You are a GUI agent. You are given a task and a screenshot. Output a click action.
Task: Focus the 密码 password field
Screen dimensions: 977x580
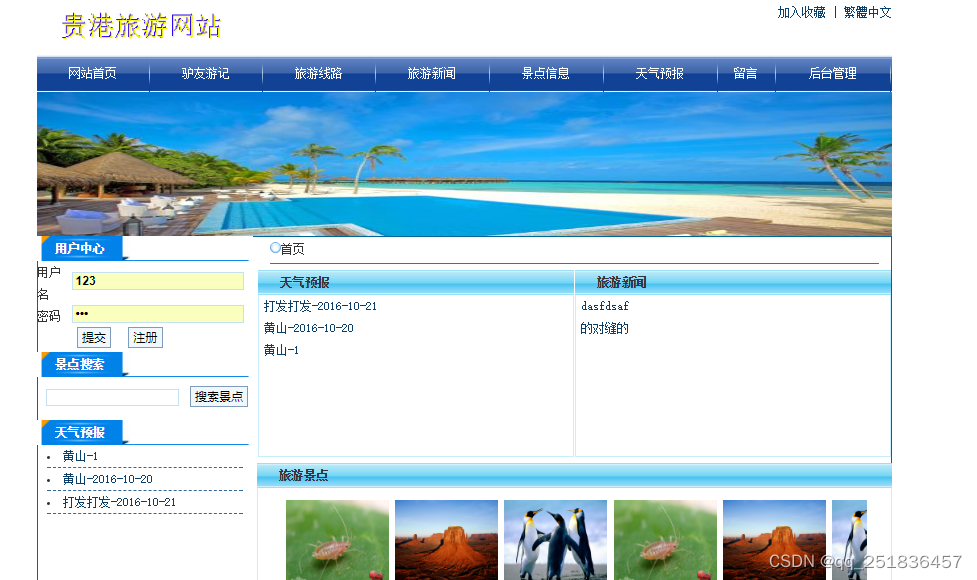coord(158,313)
